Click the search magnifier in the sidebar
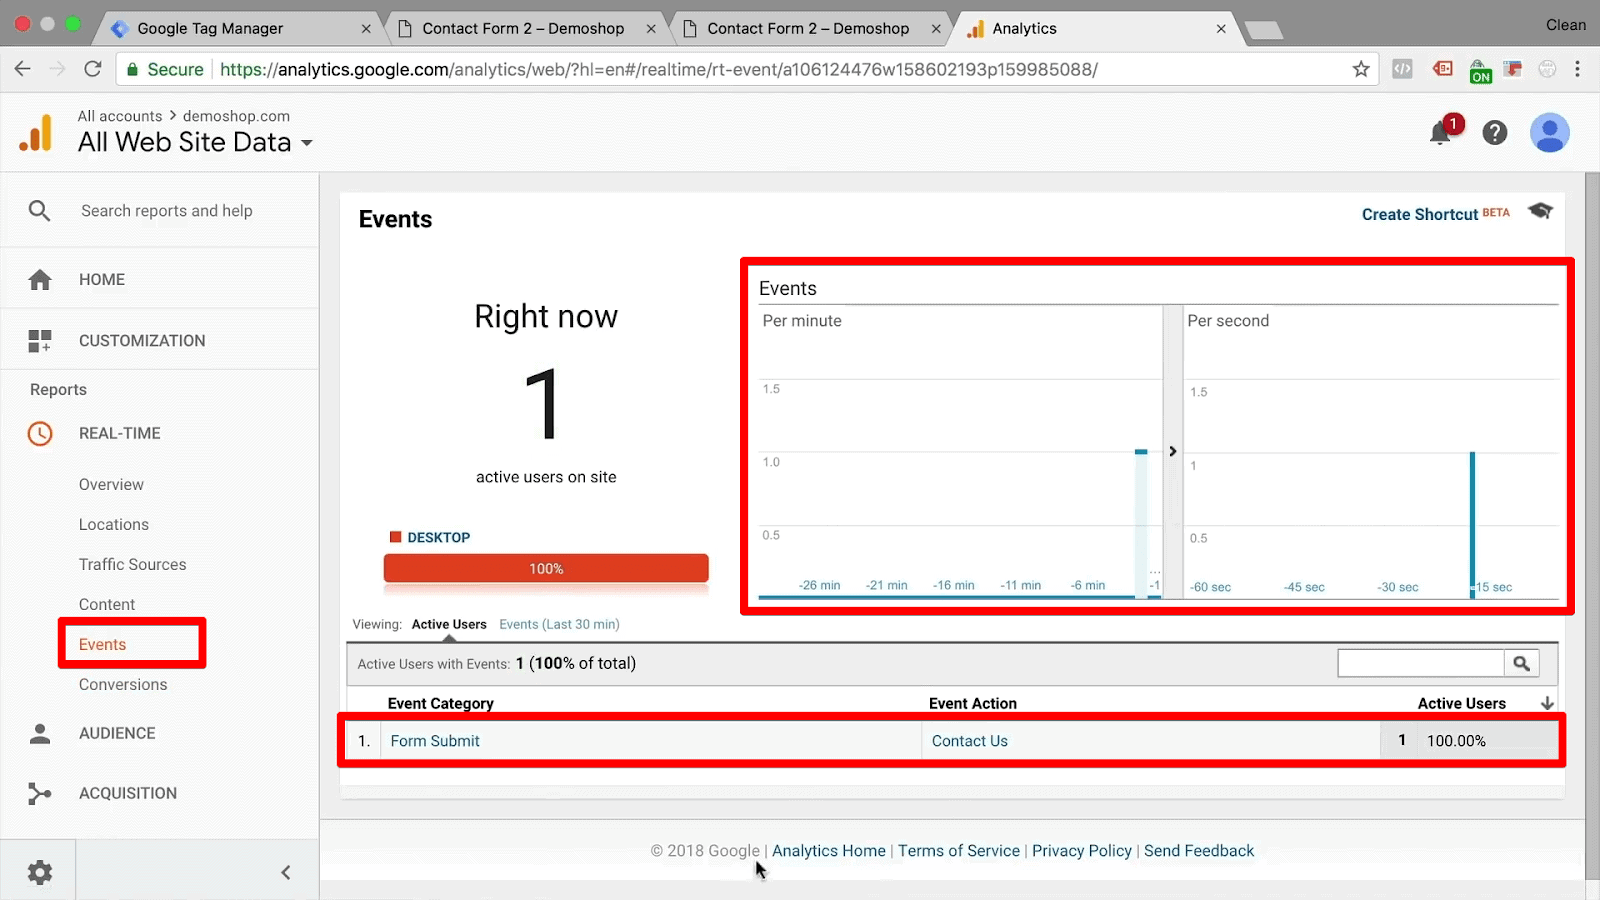1600x900 pixels. 39,210
